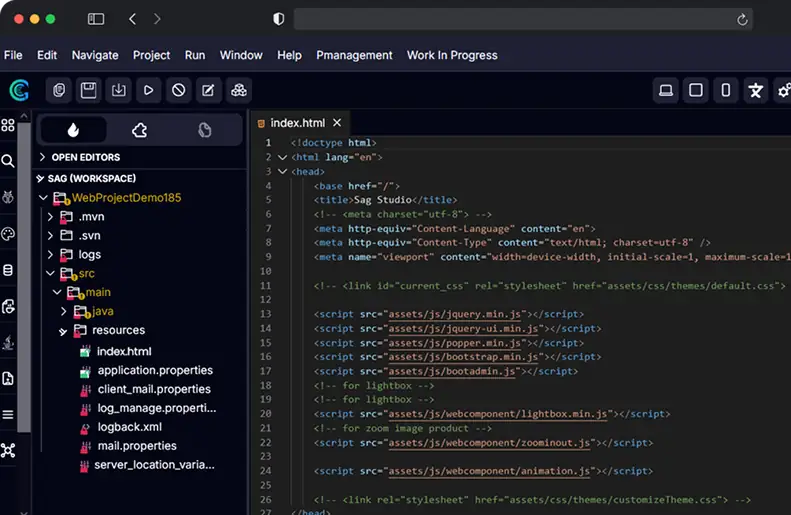Click the translate language icon
The image size is (791, 515).
click(x=755, y=90)
